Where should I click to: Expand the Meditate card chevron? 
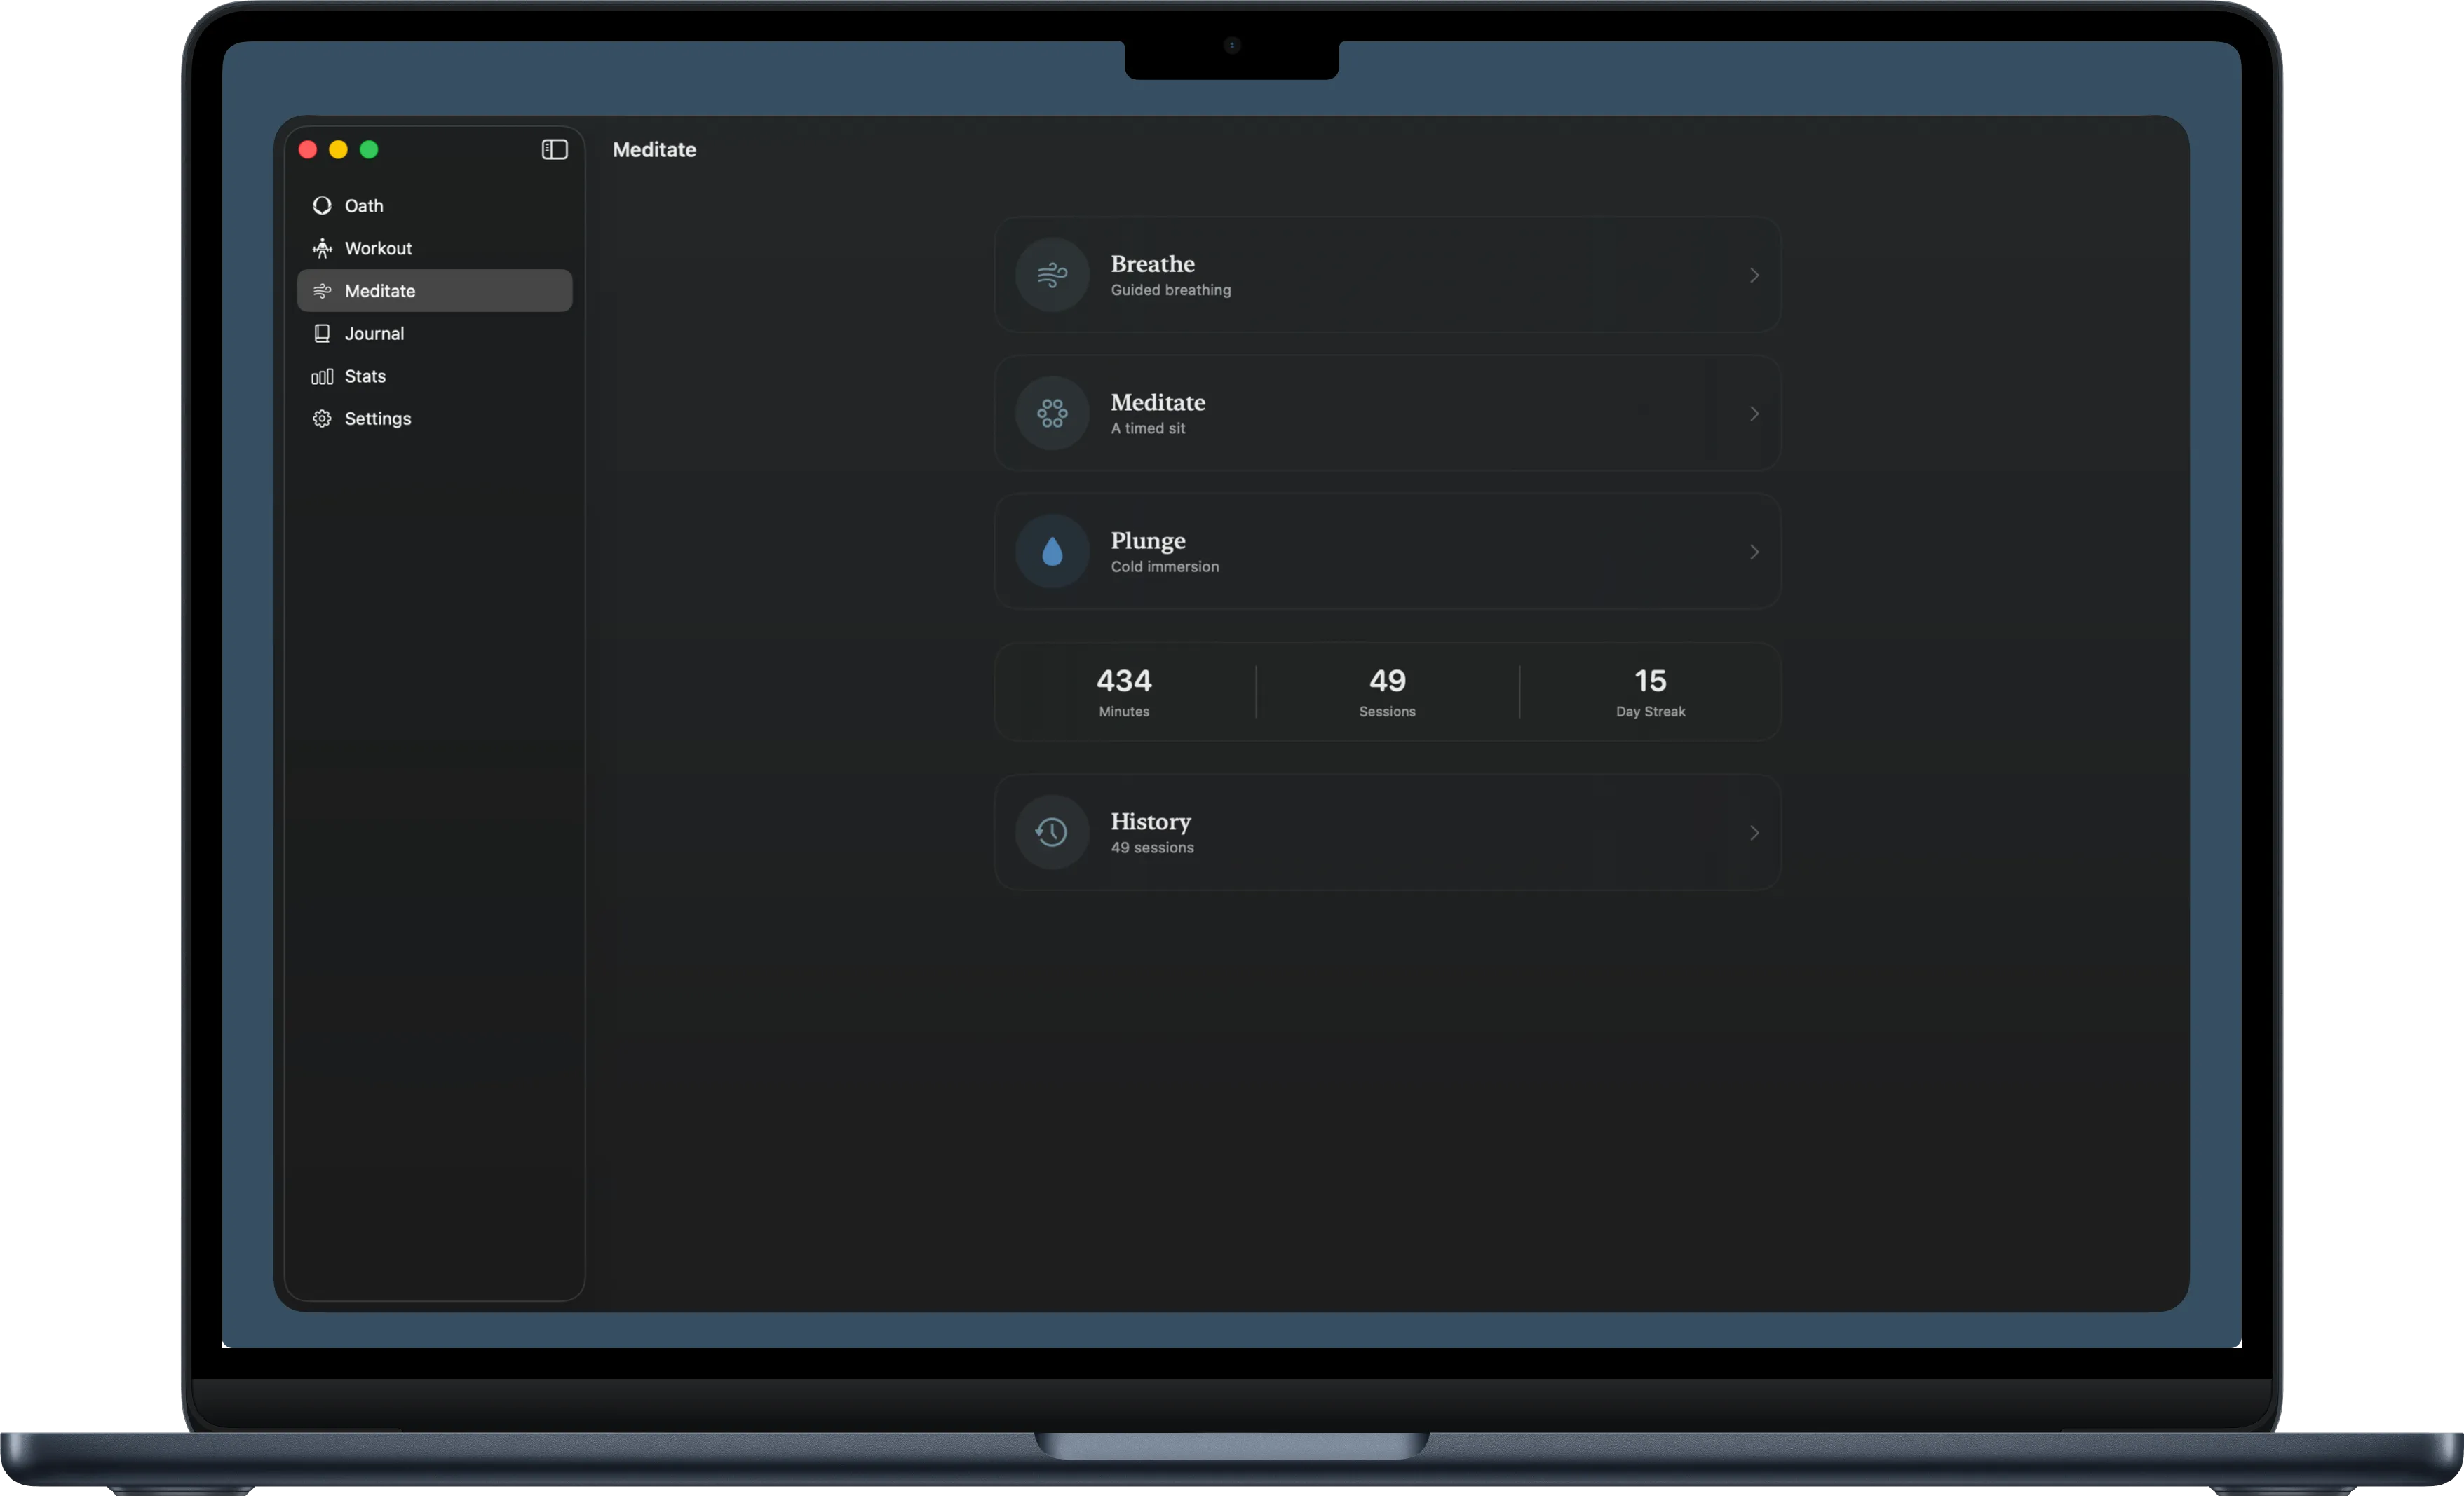[x=1754, y=413]
